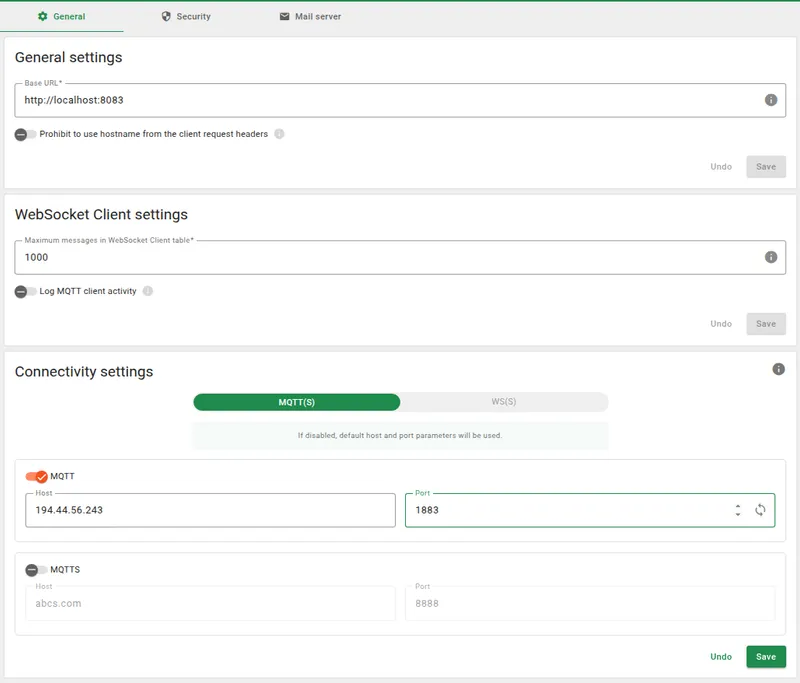The image size is (800, 683).
Task: Click the MQTTS Host field abcs.com
Action: click(x=210, y=603)
